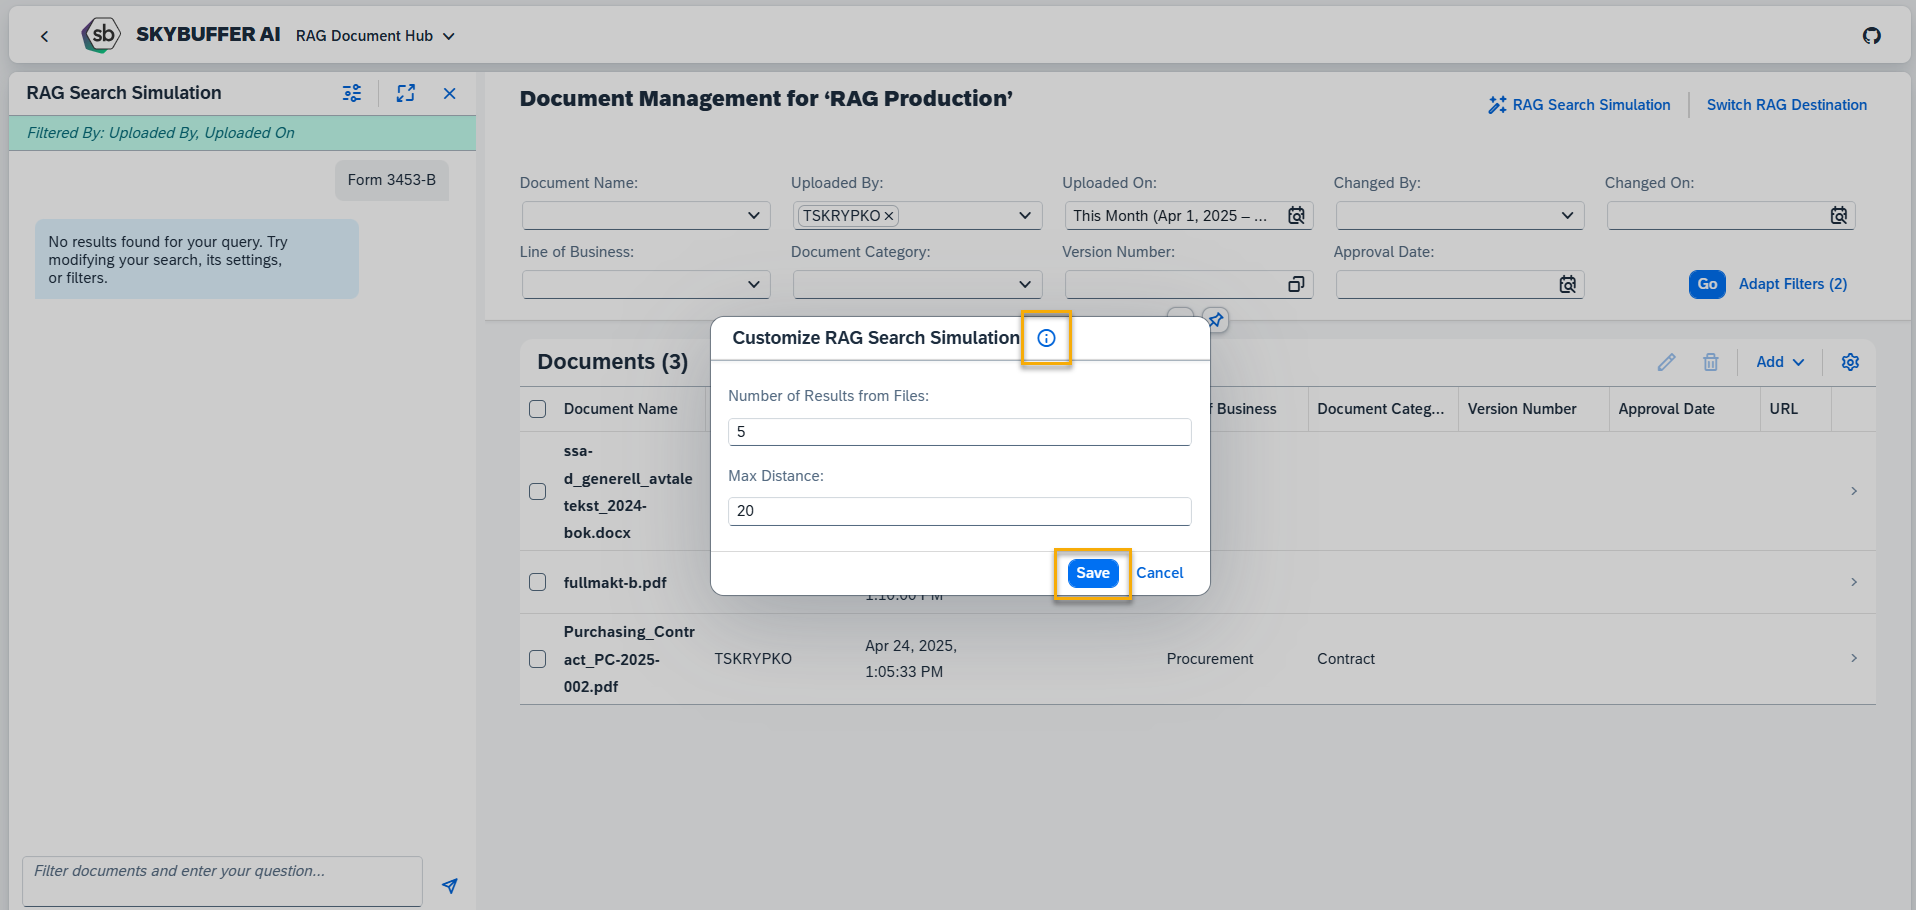Image resolution: width=1916 pixels, height=910 pixels.
Task: Click the SkyBuffer sb logo
Action: coord(101,35)
